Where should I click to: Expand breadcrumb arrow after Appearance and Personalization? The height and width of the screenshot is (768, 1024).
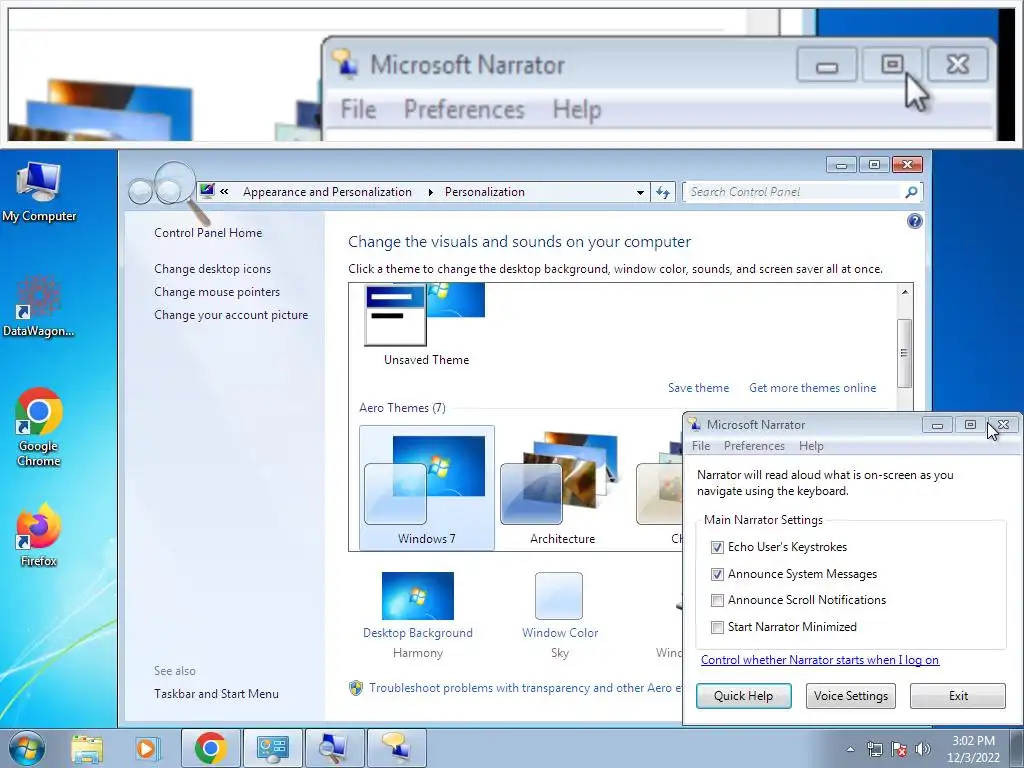pyautogui.click(x=430, y=192)
